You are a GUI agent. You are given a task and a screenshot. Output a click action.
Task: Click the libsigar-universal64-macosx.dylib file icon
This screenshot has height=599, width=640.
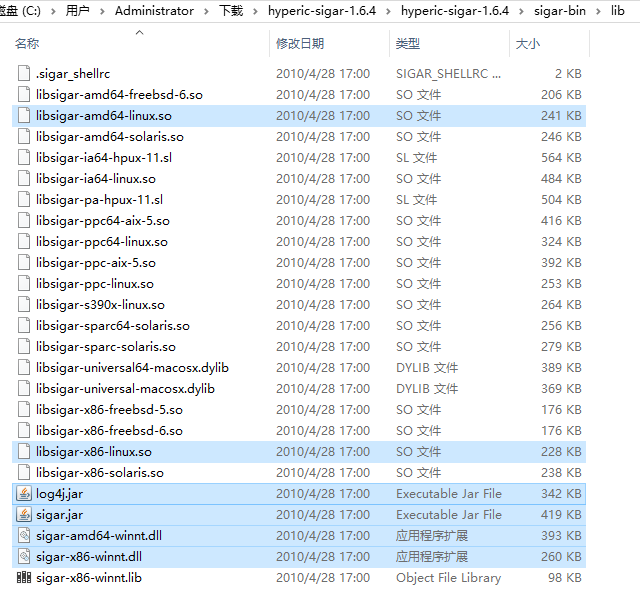point(24,368)
